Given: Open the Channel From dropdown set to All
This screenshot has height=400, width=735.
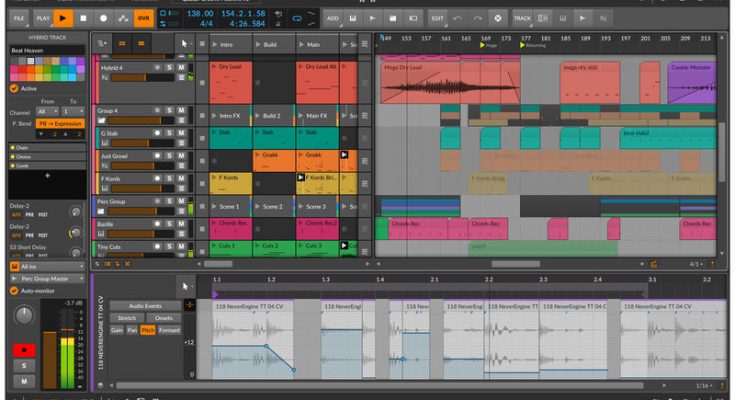Looking at the screenshot, I should (47, 112).
